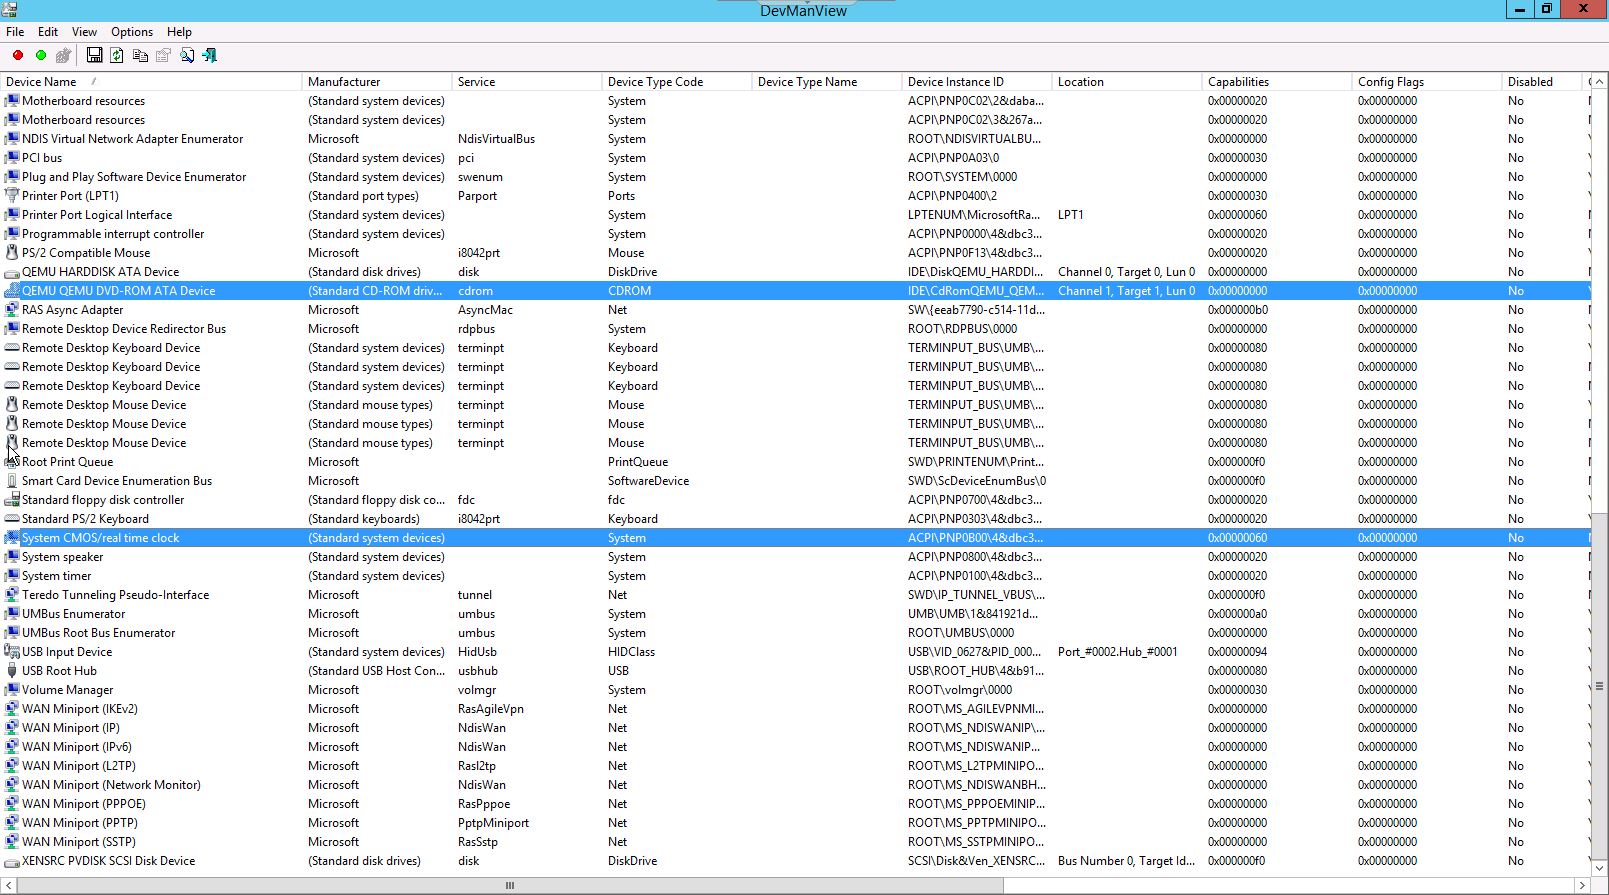Open the File menu
This screenshot has height=895, width=1609.
coord(15,32)
